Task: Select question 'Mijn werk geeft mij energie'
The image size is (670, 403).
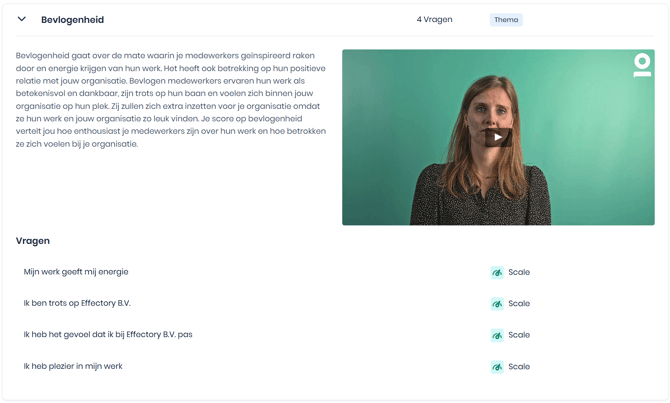Action: pos(76,272)
